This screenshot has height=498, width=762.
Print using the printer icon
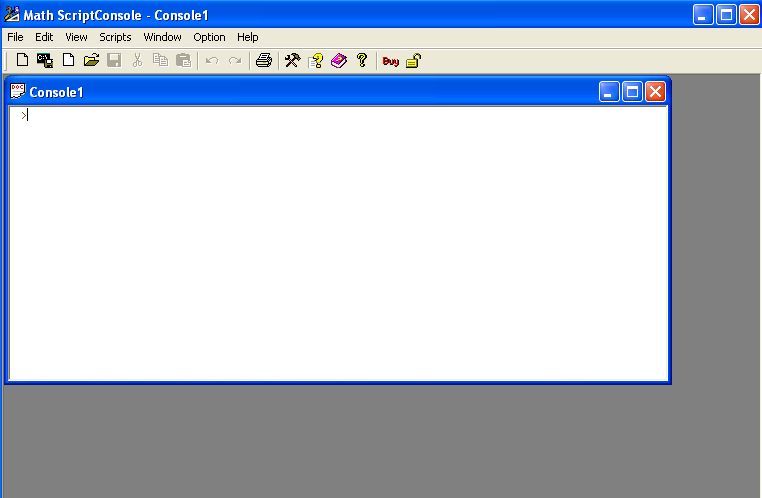(x=264, y=60)
